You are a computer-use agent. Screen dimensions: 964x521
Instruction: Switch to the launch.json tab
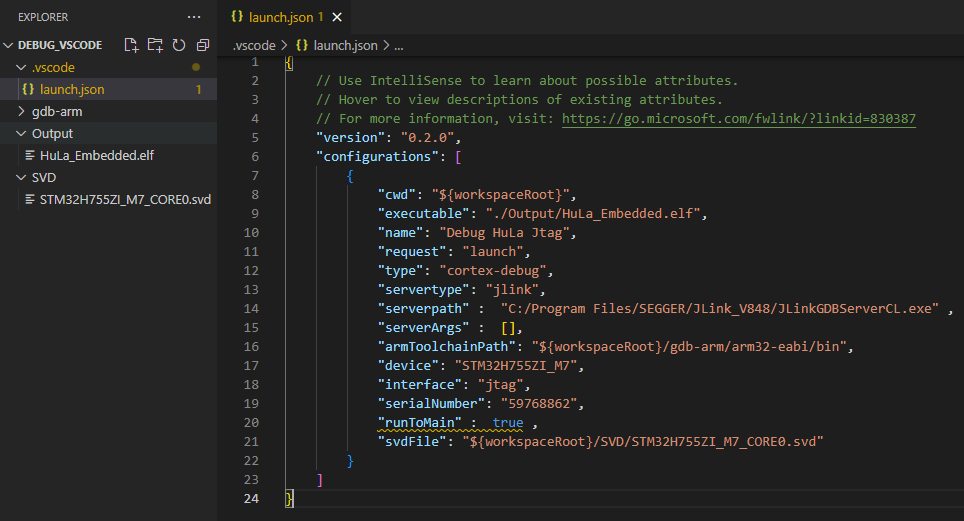[x=285, y=17]
